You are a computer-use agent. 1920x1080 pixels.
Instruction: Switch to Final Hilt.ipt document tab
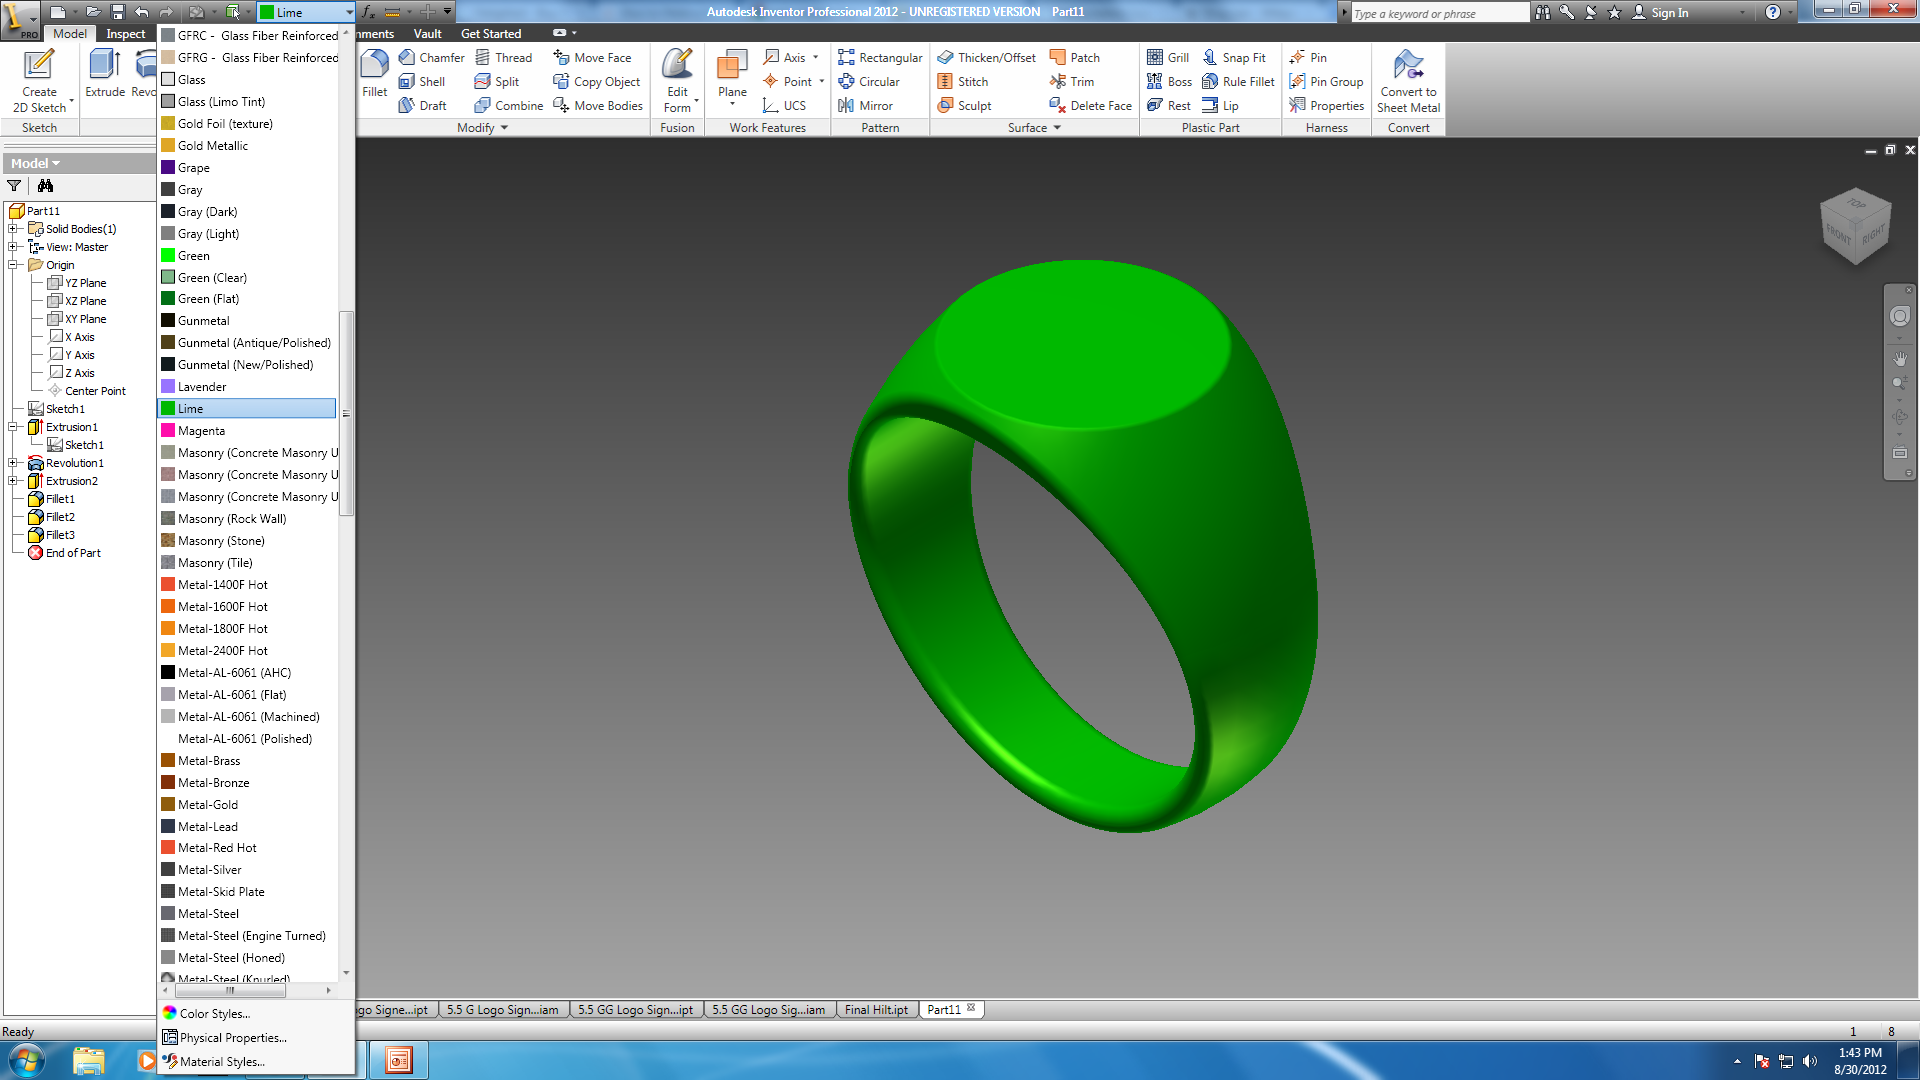click(876, 1010)
